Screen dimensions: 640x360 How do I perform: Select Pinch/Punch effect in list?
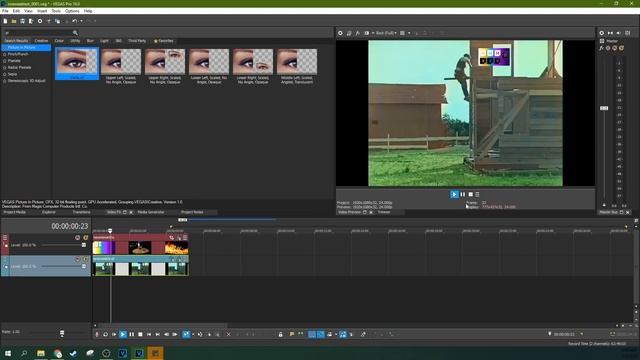18,54
